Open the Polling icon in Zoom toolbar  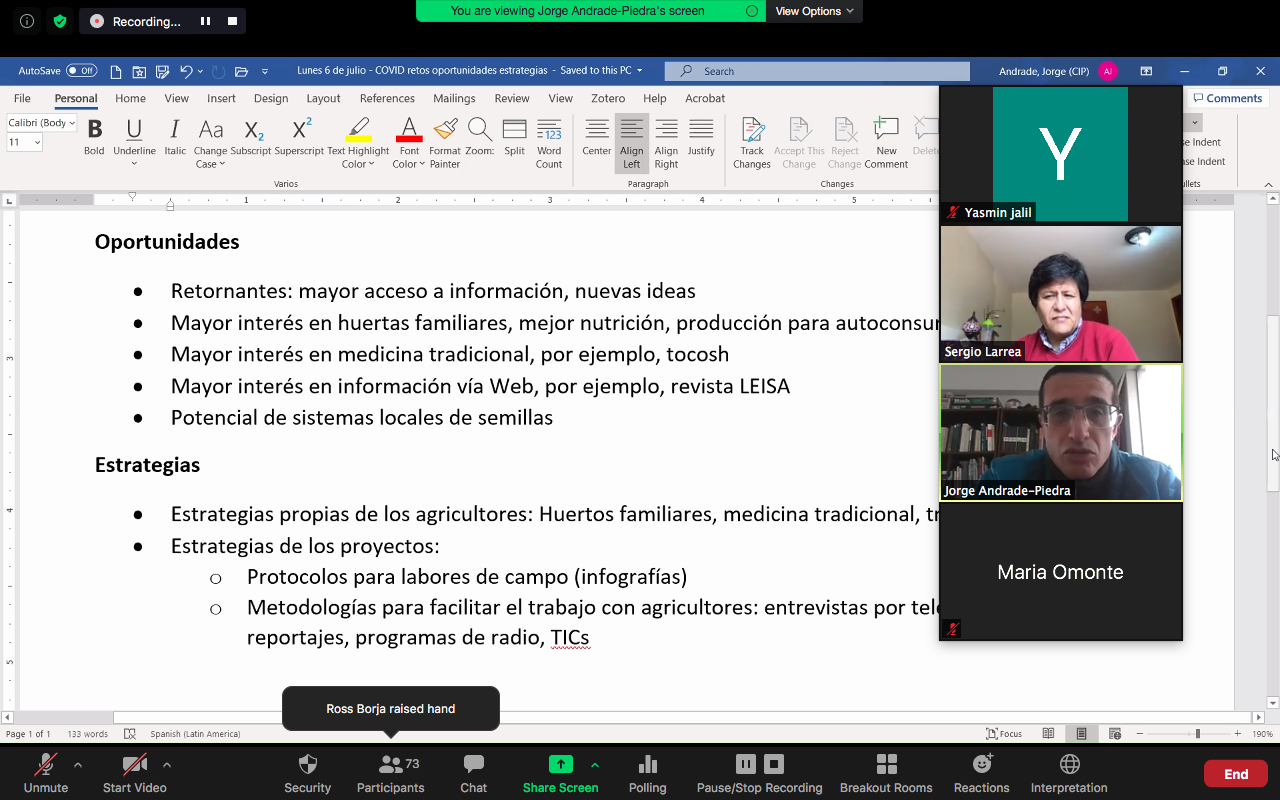[x=647, y=765]
